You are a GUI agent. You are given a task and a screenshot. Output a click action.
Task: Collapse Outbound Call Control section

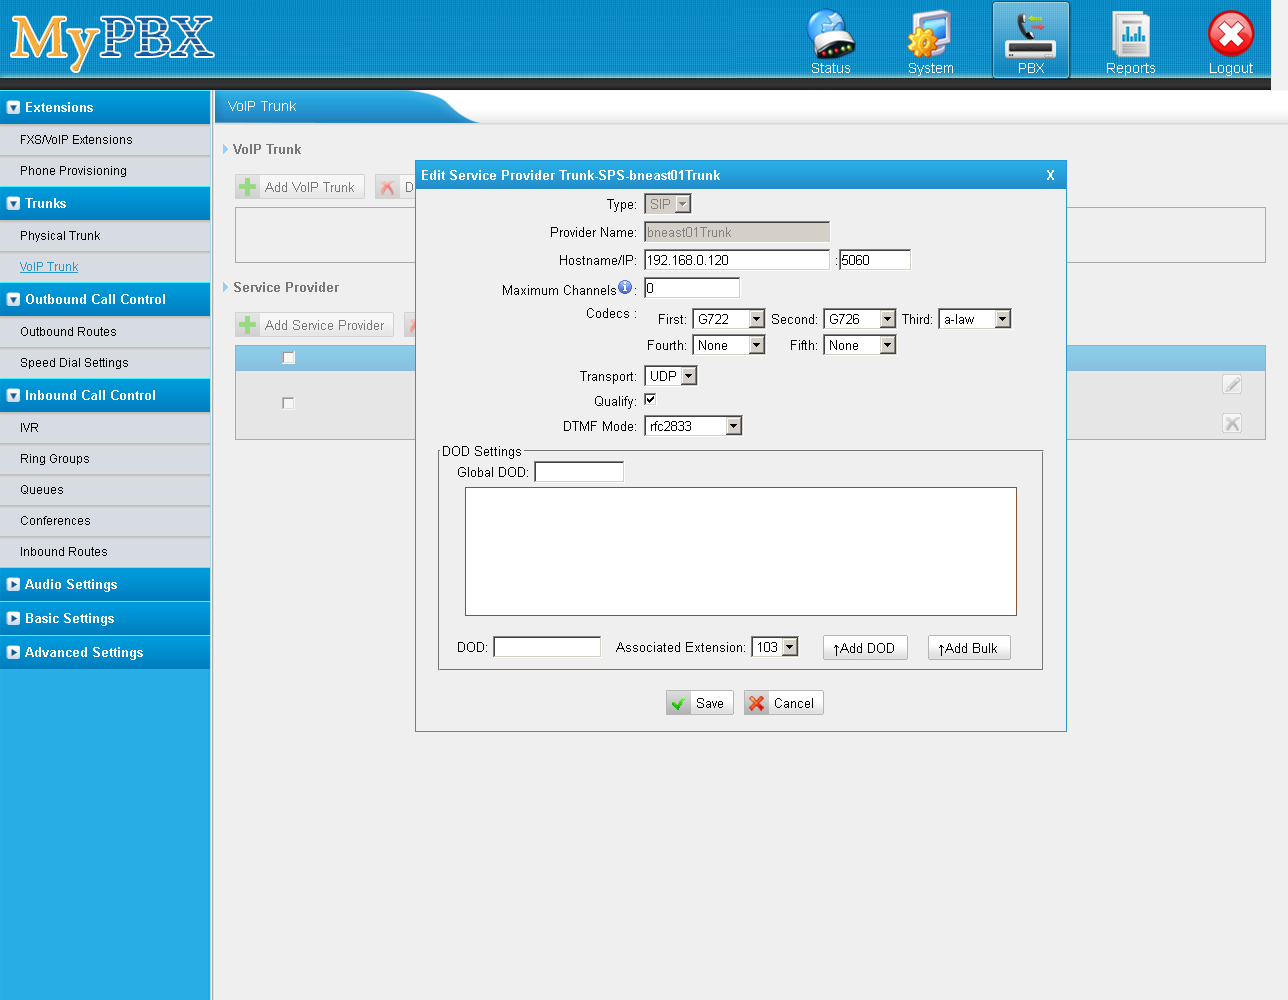(105, 299)
